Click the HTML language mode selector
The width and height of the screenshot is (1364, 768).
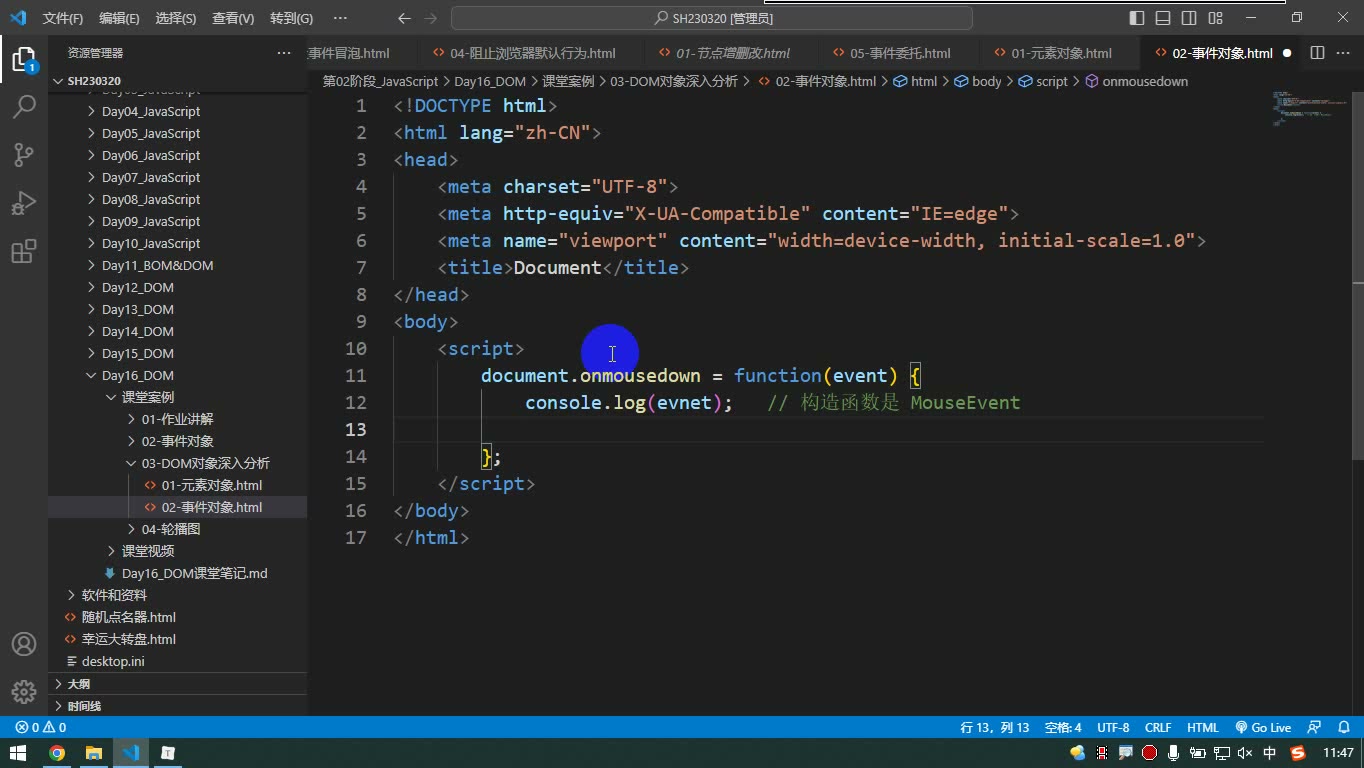(x=1202, y=728)
